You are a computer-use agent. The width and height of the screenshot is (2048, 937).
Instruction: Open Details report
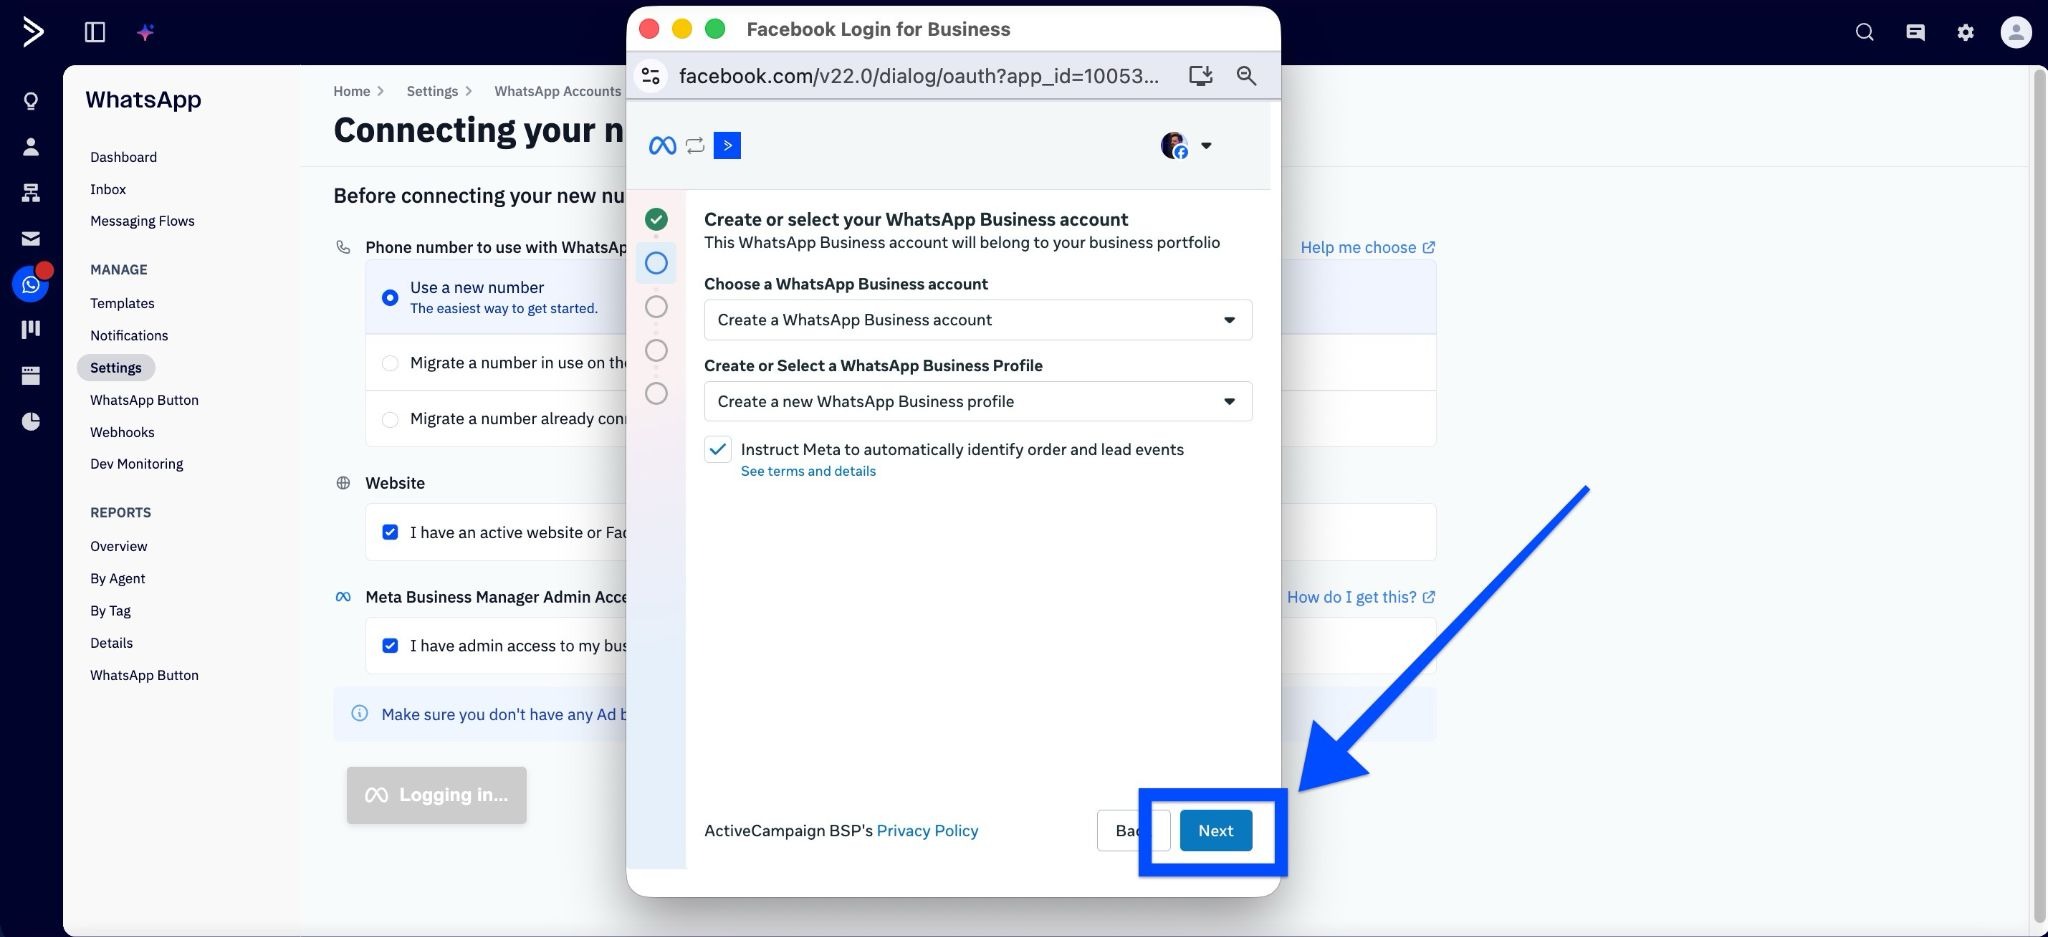pyautogui.click(x=111, y=643)
